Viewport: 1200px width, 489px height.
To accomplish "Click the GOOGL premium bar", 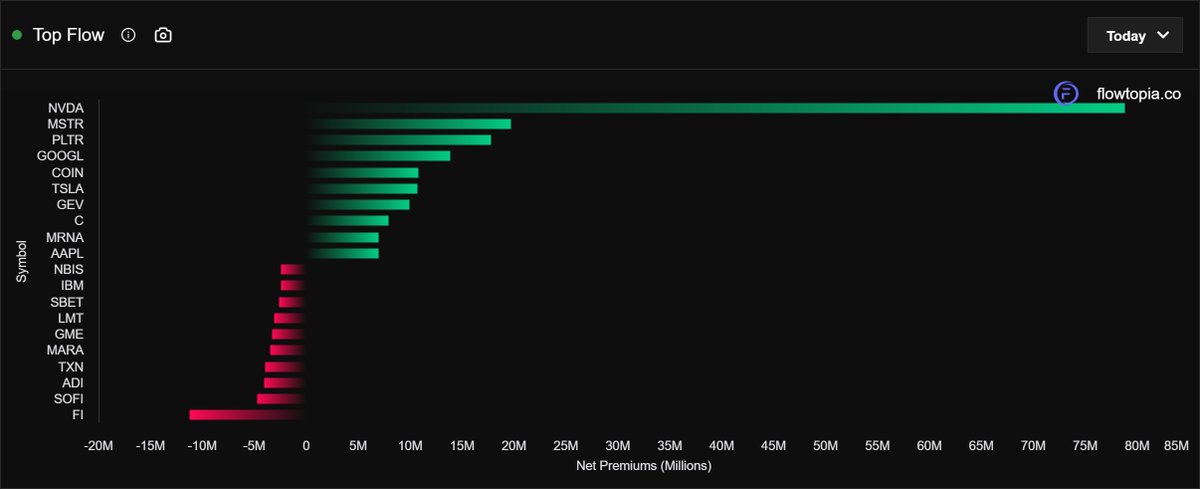I will 379,156.
